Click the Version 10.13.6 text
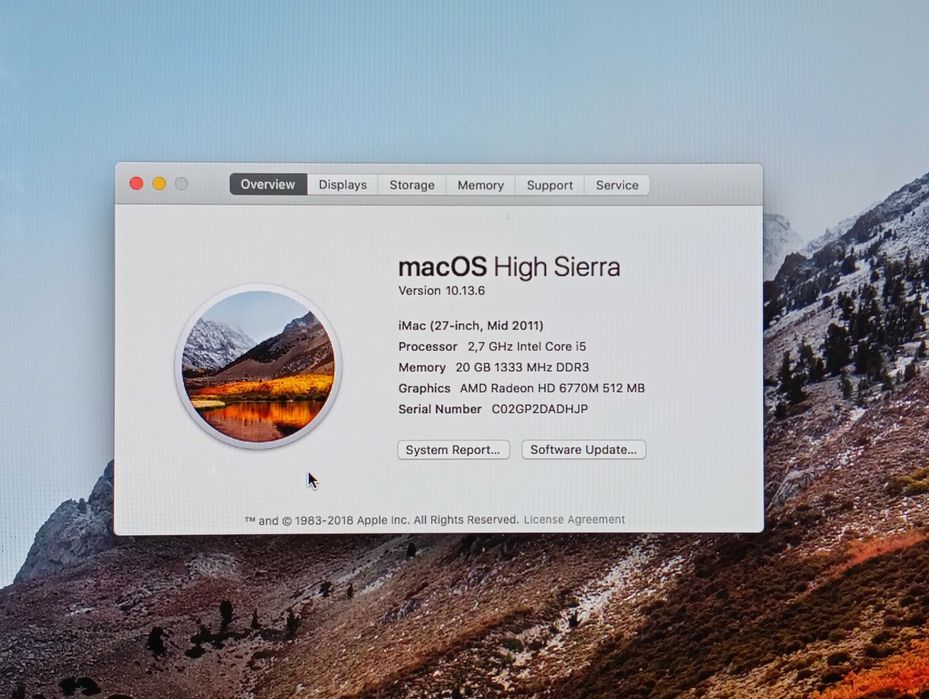The image size is (929, 699). [441, 290]
